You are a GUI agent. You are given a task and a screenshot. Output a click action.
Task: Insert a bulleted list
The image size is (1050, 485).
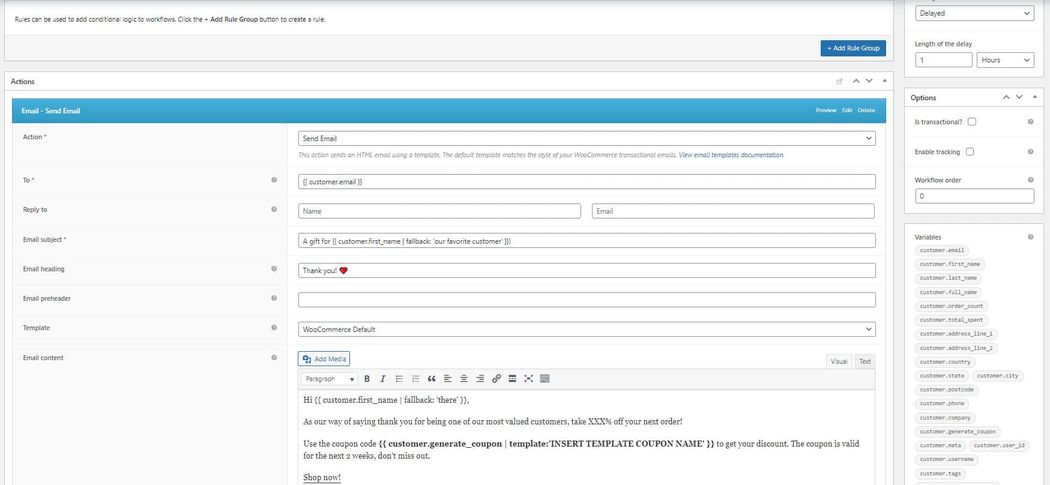point(399,378)
